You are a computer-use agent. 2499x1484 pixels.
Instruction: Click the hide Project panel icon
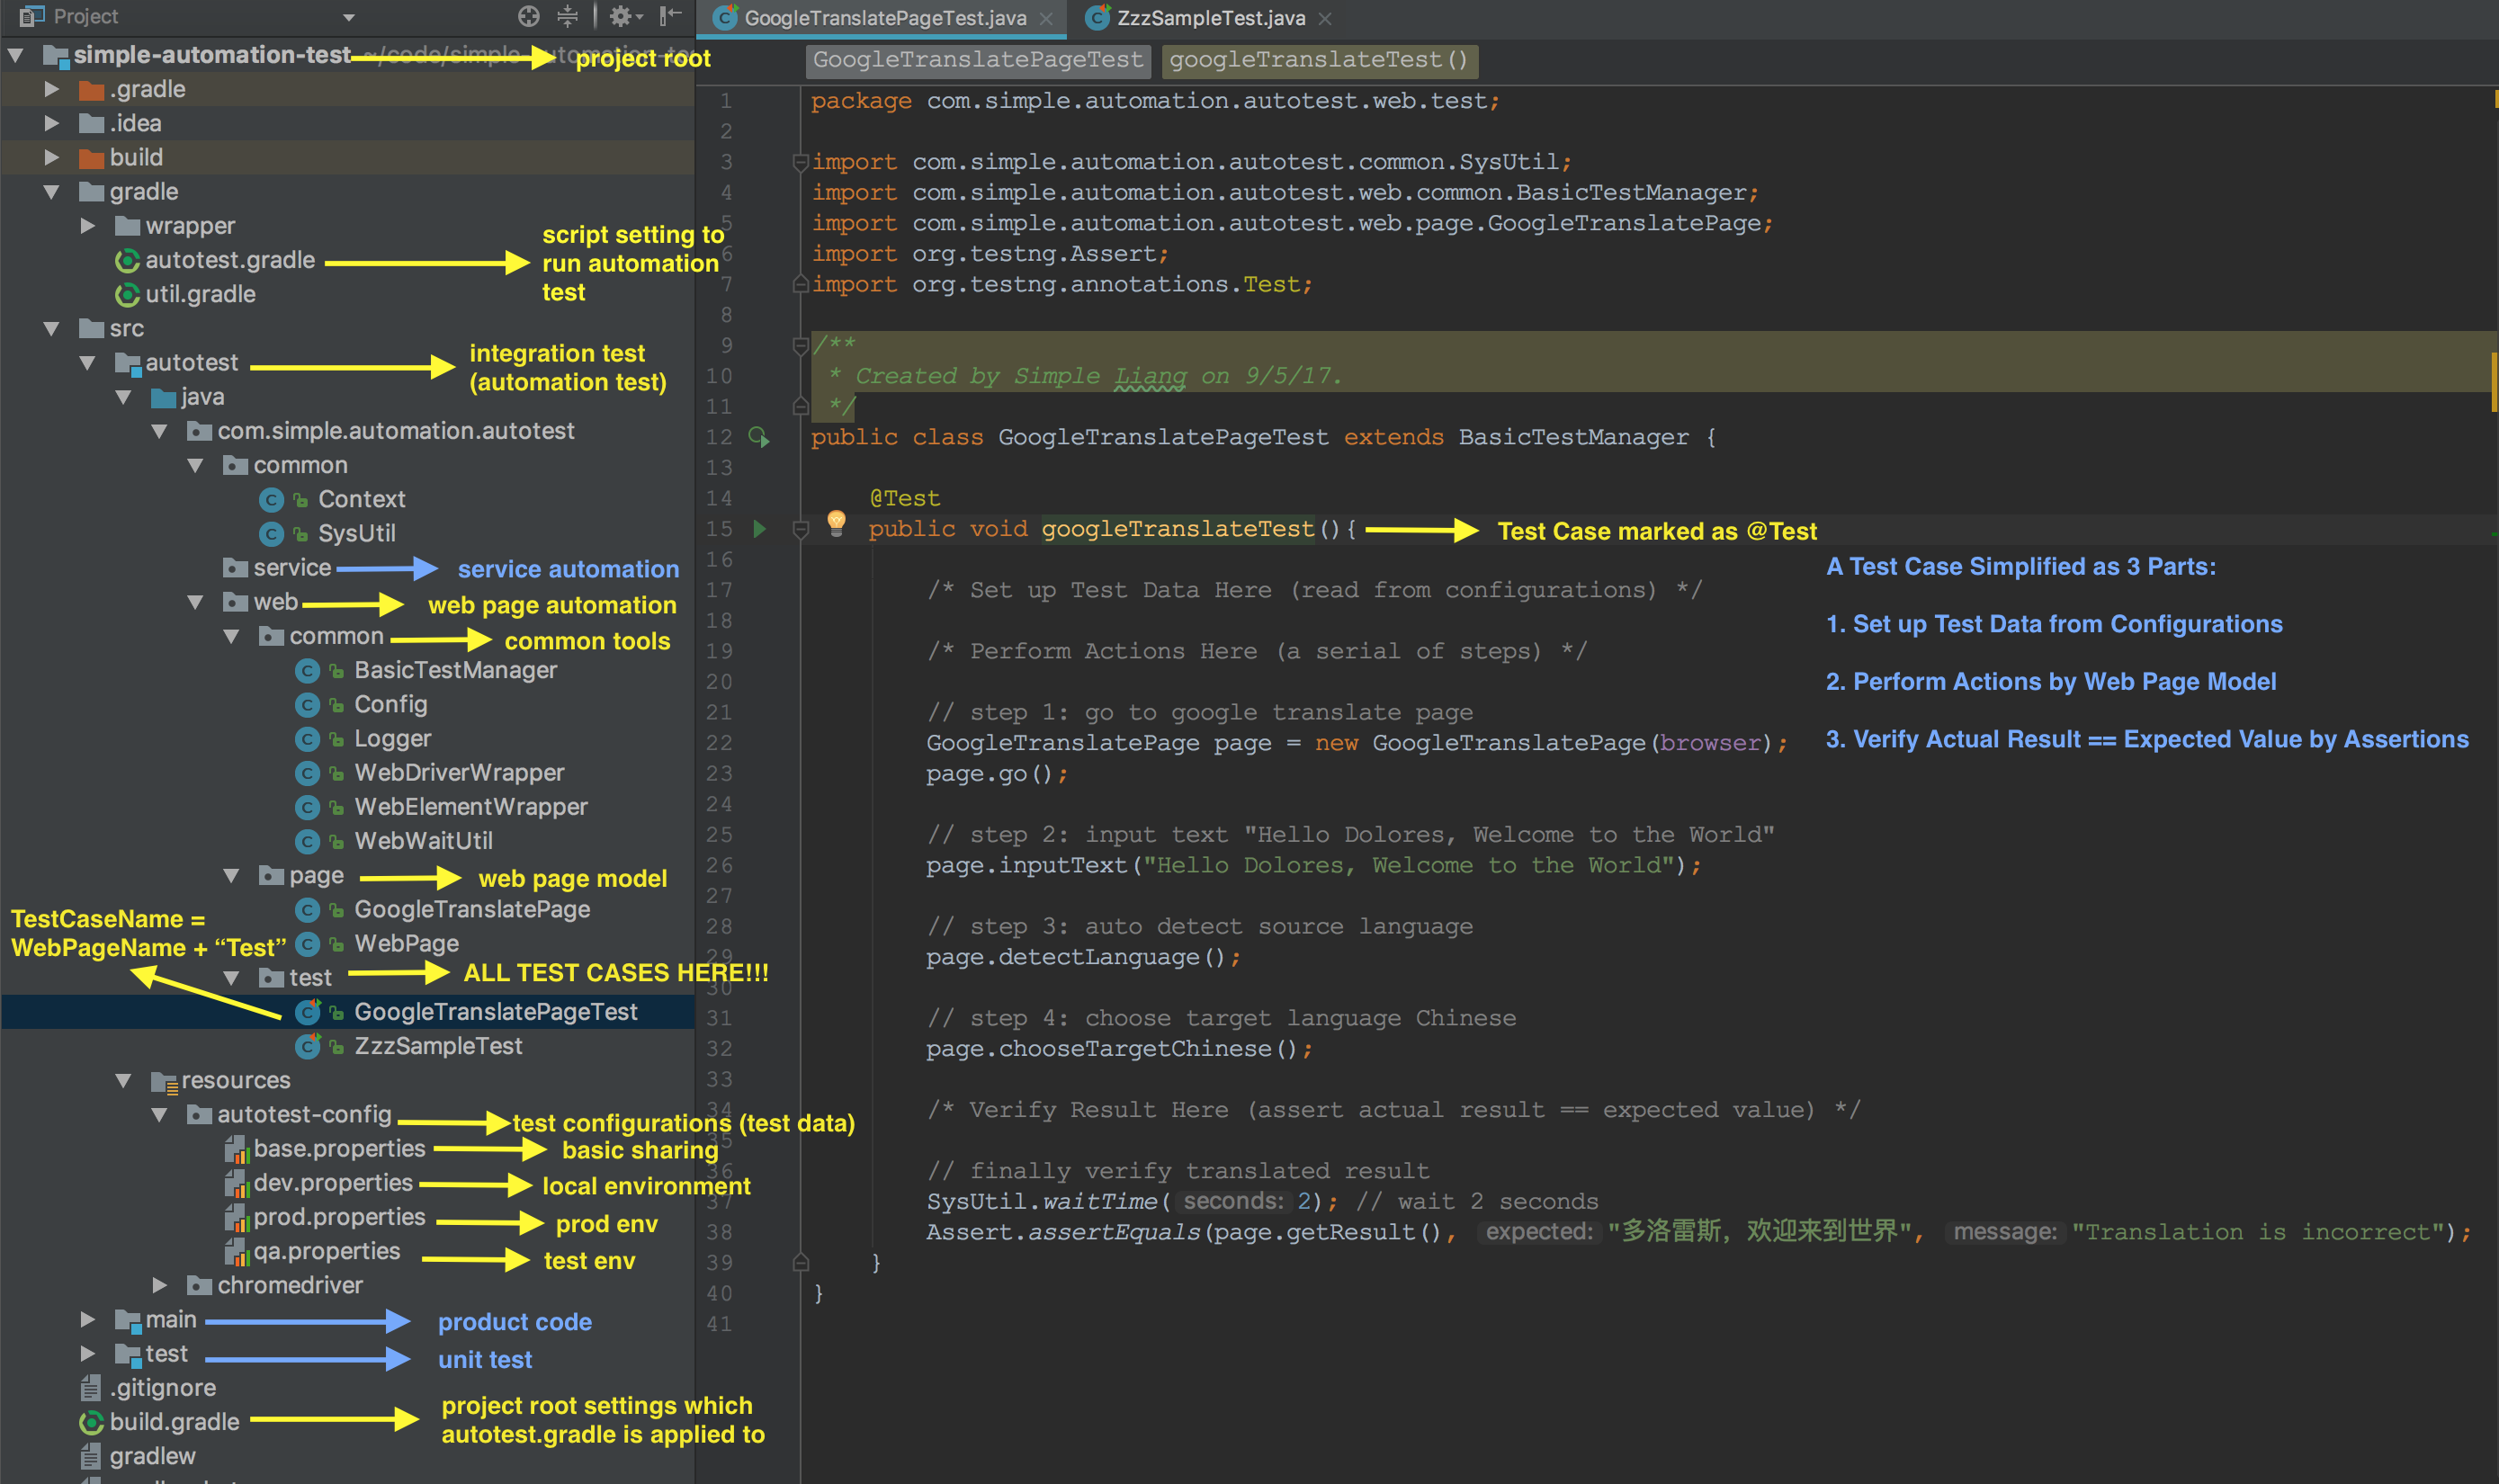click(670, 16)
